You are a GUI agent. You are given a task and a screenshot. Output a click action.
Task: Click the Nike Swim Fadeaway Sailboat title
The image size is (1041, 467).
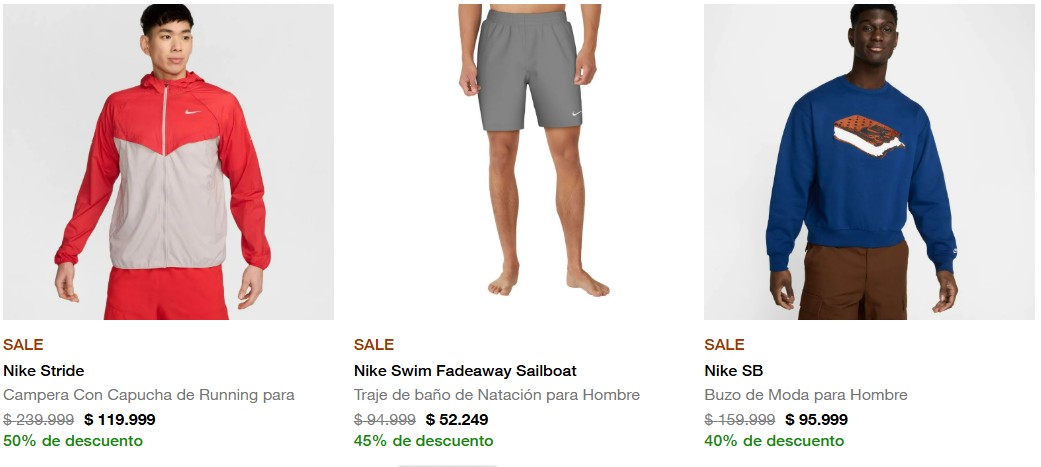pyautogui.click(x=465, y=371)
